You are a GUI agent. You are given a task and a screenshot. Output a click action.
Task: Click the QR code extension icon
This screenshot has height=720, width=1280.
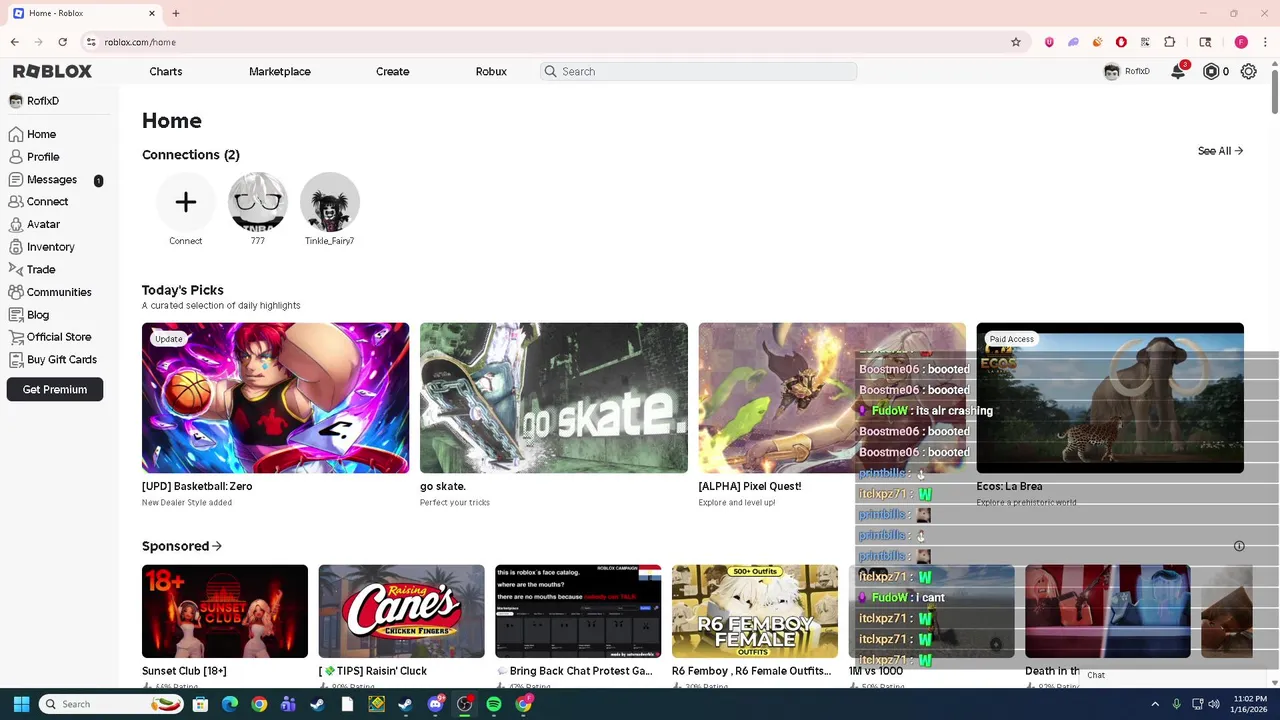click(1145, 42)
